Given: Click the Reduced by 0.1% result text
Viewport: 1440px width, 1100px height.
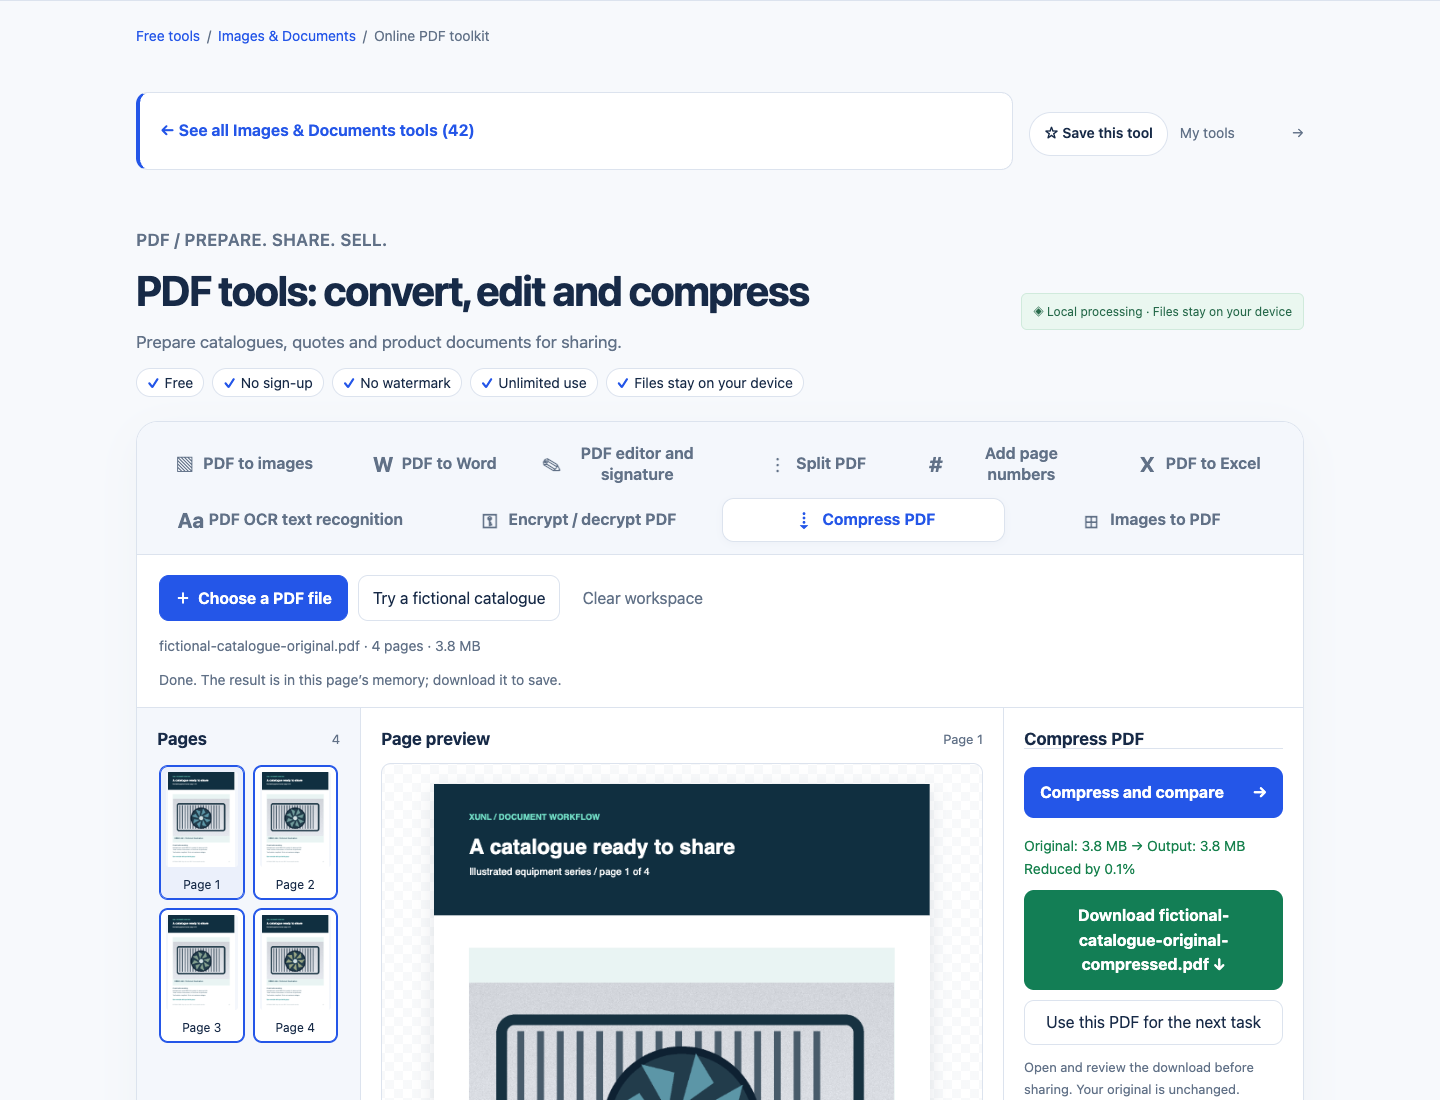Looking at the screenshot, I should coord(1079,869).
